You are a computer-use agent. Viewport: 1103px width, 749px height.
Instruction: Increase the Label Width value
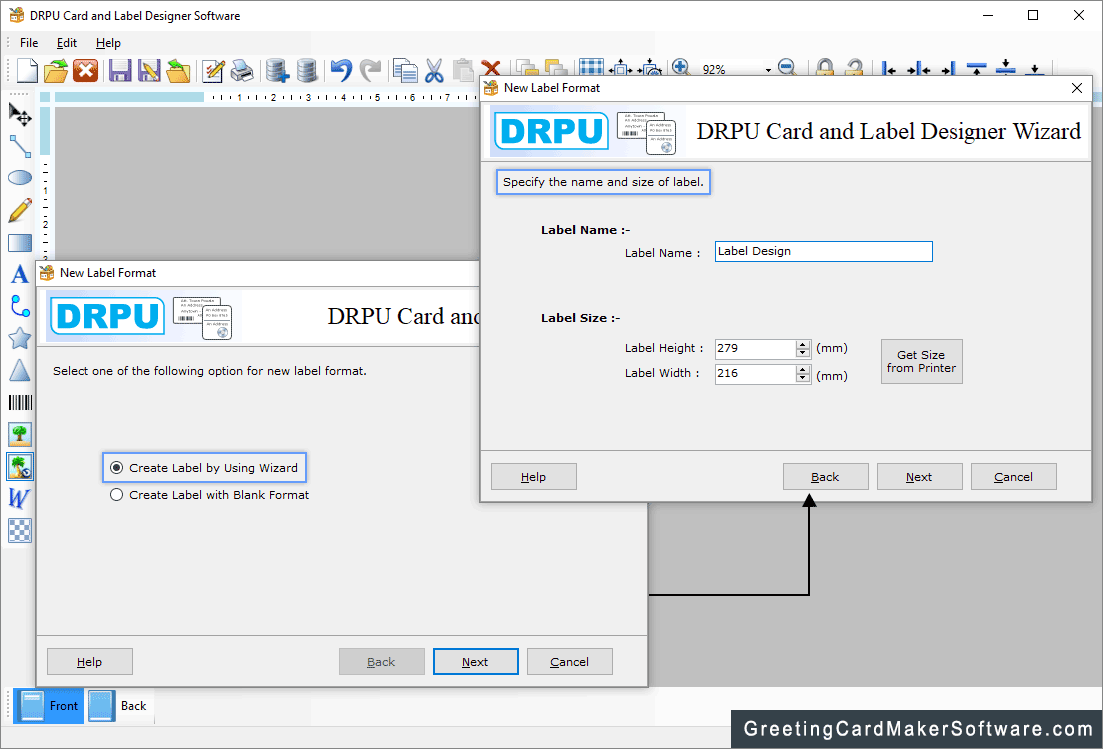(803, 369)
